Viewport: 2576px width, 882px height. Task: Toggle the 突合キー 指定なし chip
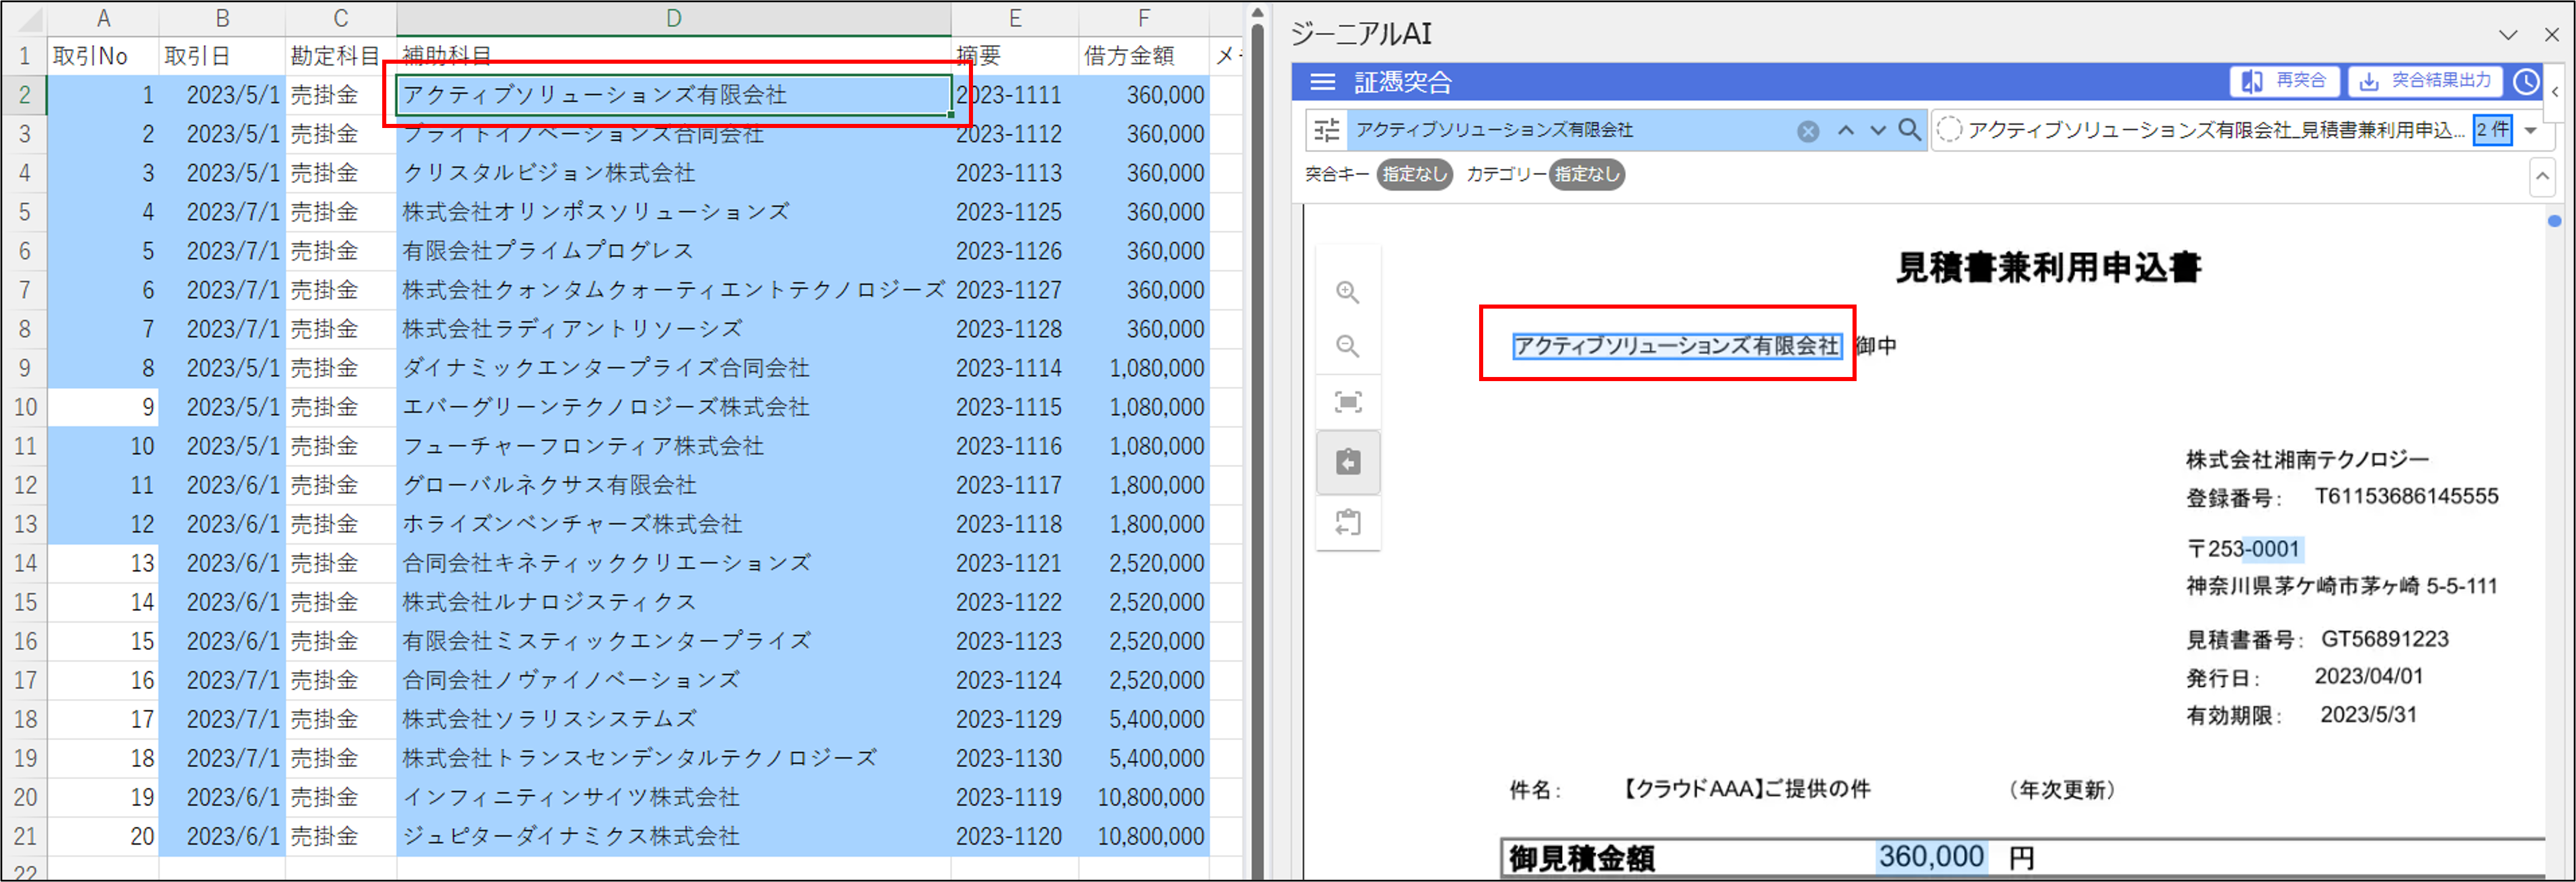click(1414, 174)
